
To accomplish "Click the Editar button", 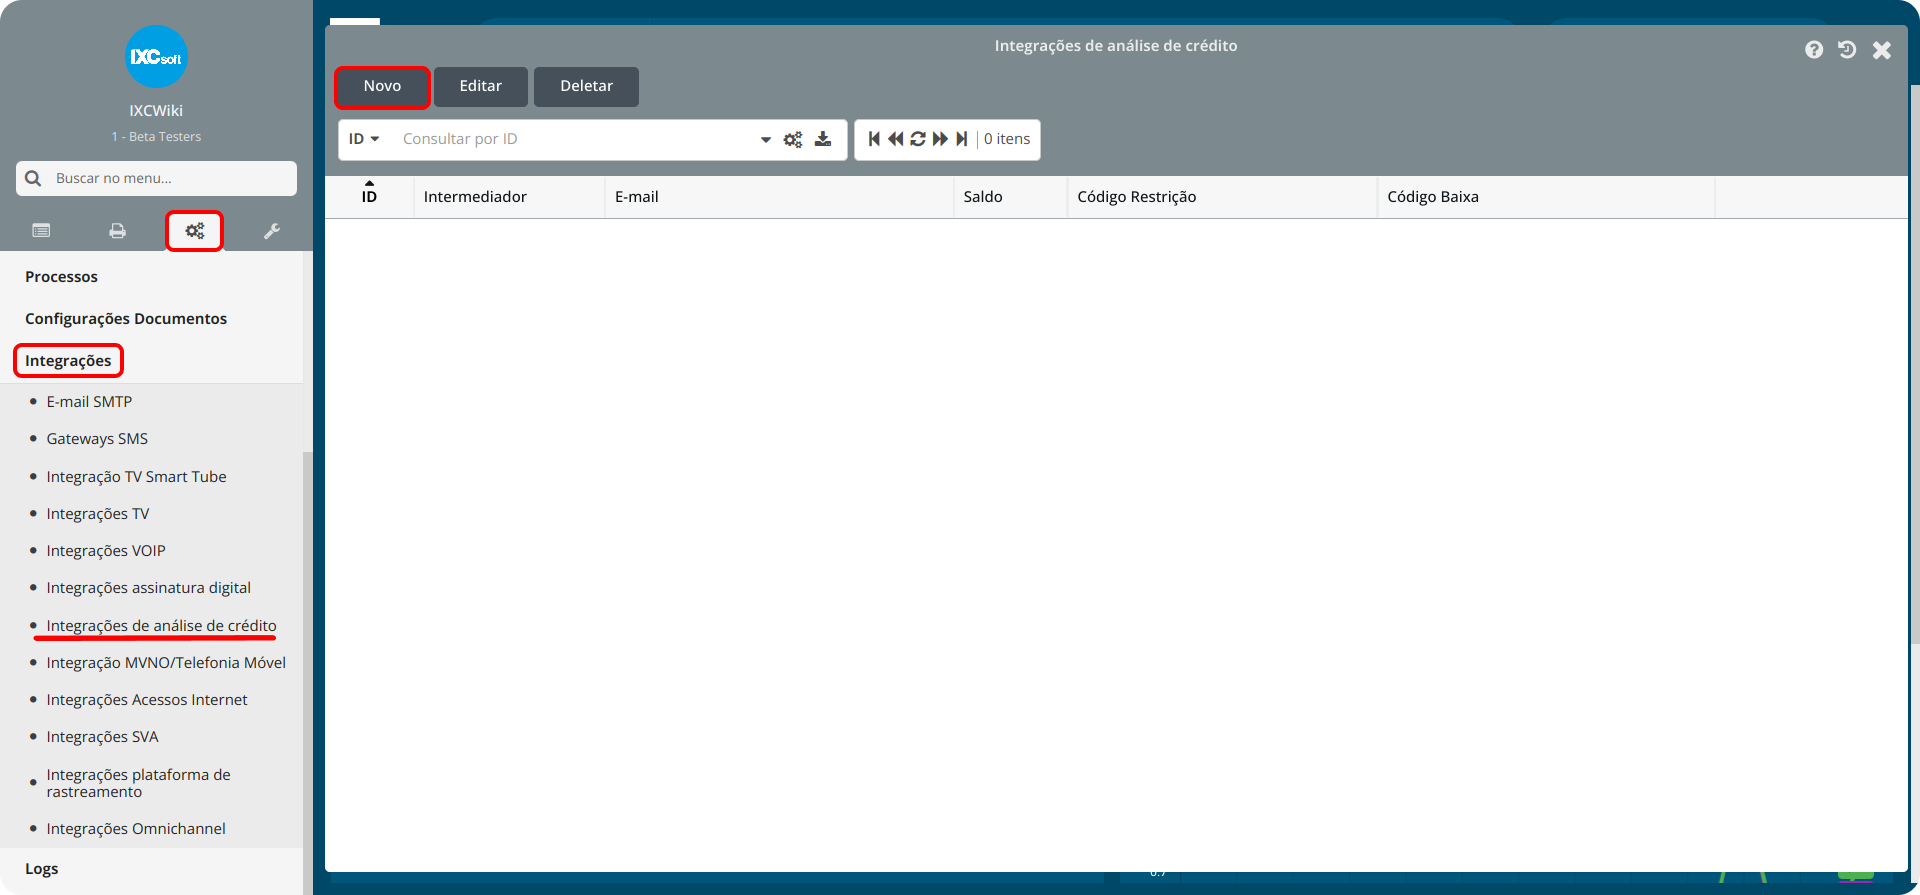I will tap(481, 87).
